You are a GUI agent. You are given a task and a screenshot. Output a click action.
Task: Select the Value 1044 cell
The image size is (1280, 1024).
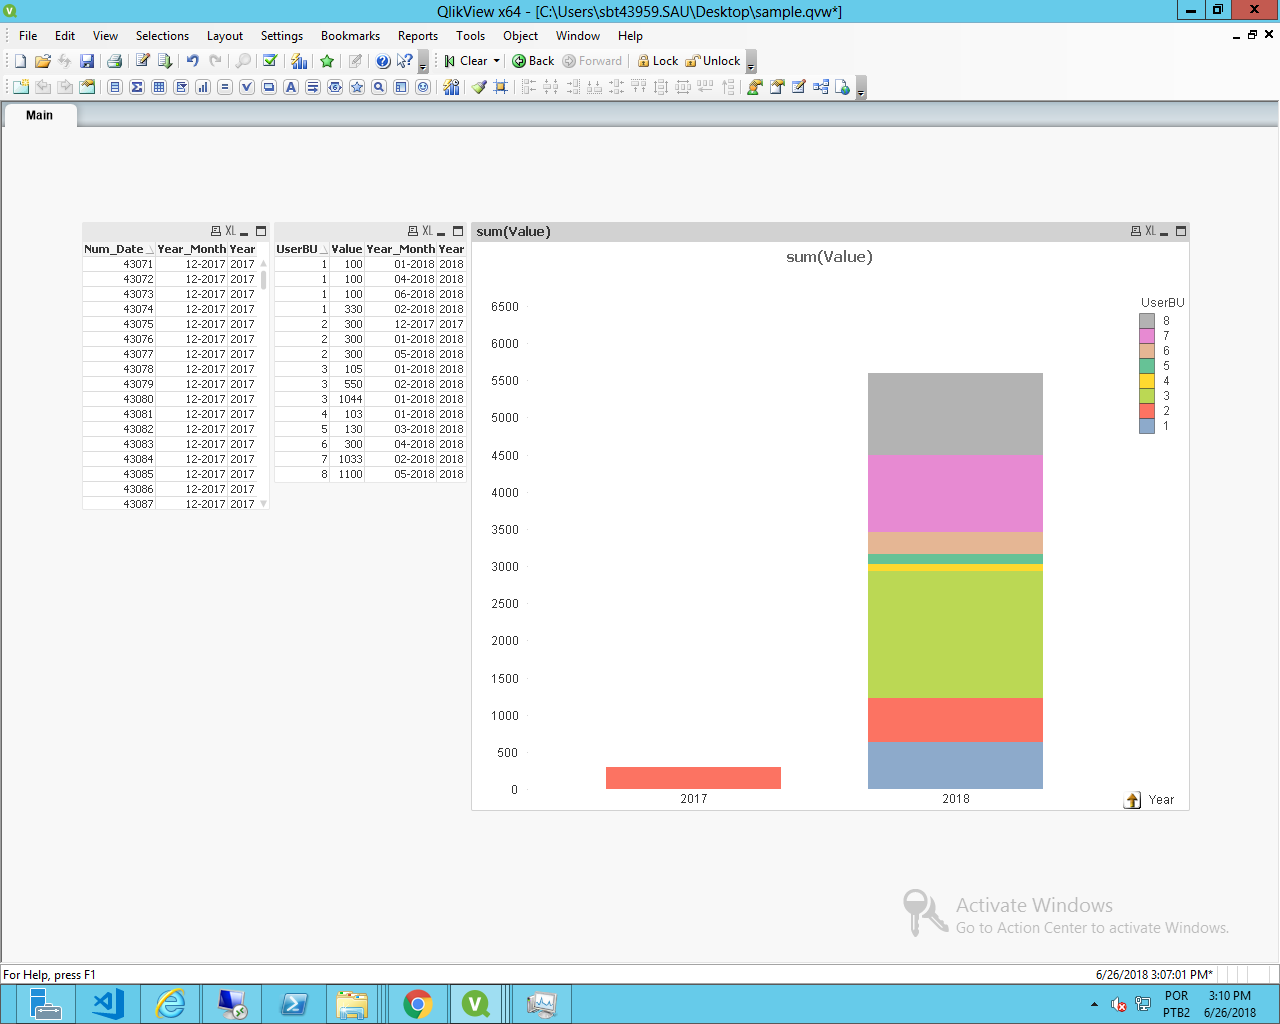click(350, 399)
